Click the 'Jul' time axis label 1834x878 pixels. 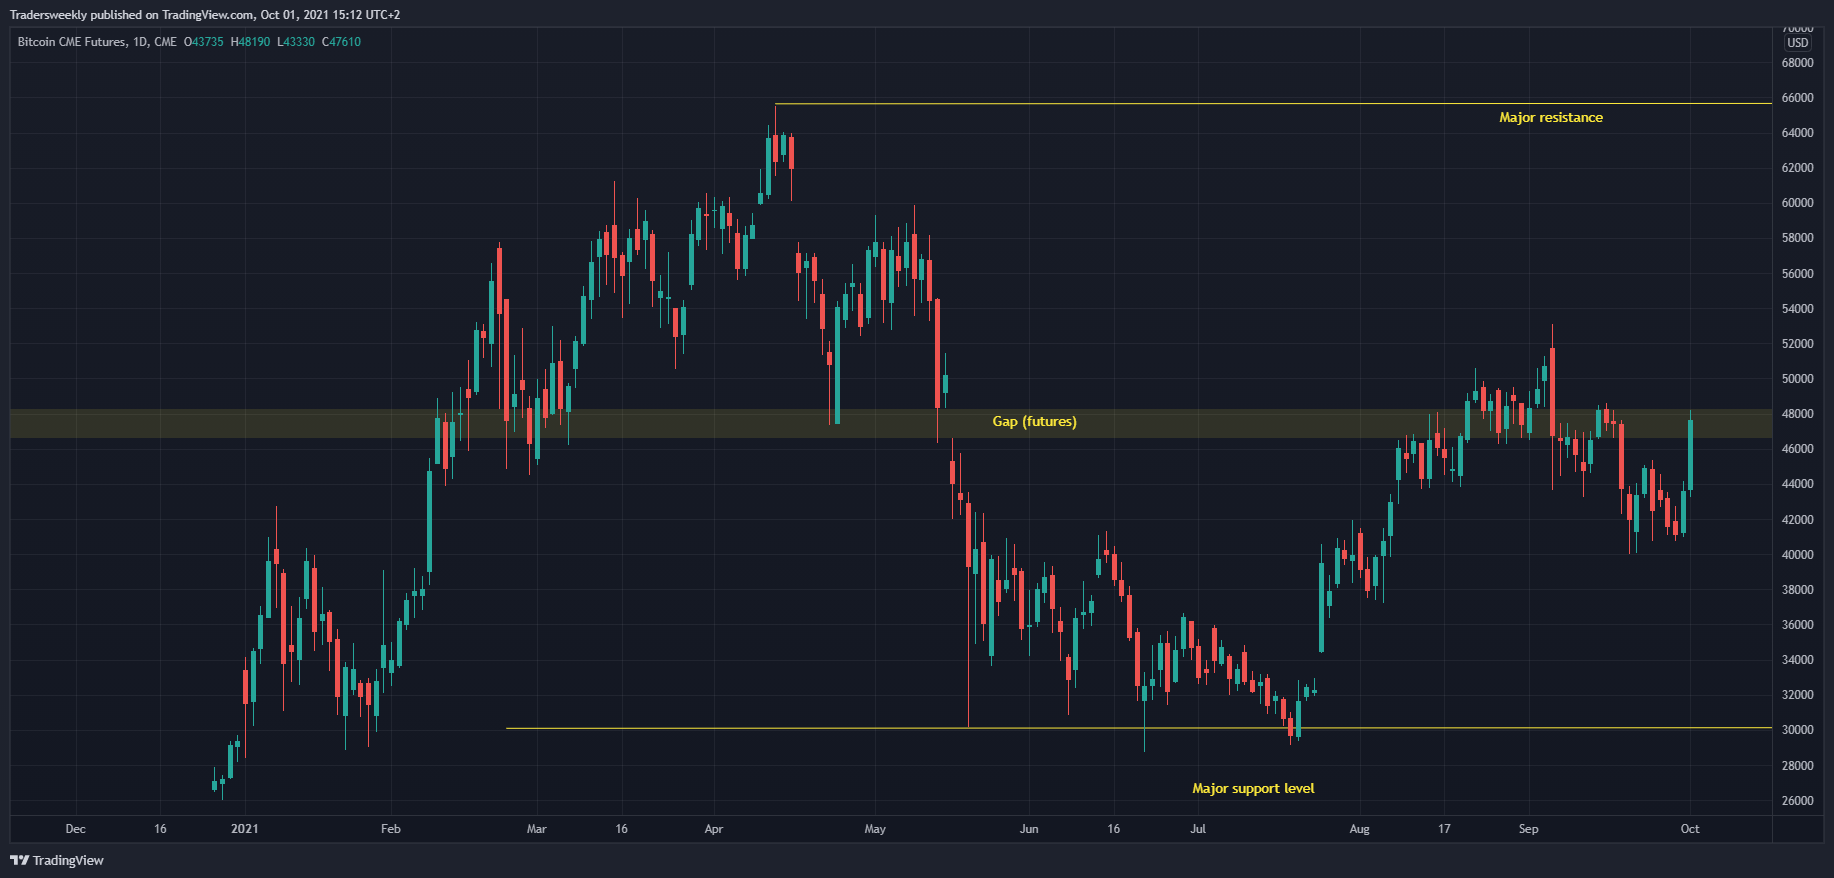coord(1198,829)
